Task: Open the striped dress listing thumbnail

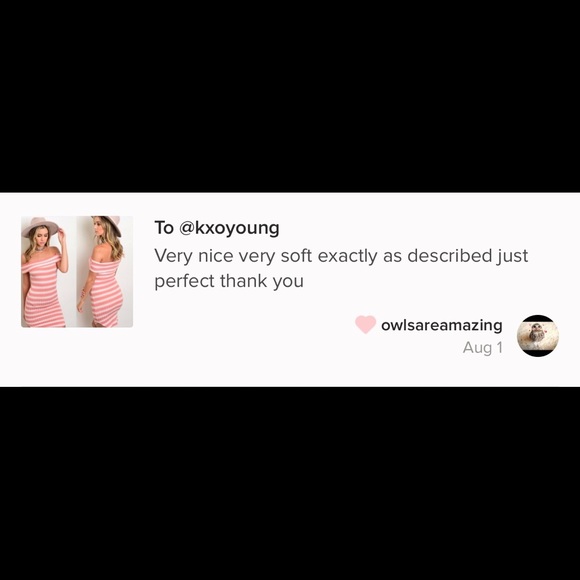Action: [77, 272]
